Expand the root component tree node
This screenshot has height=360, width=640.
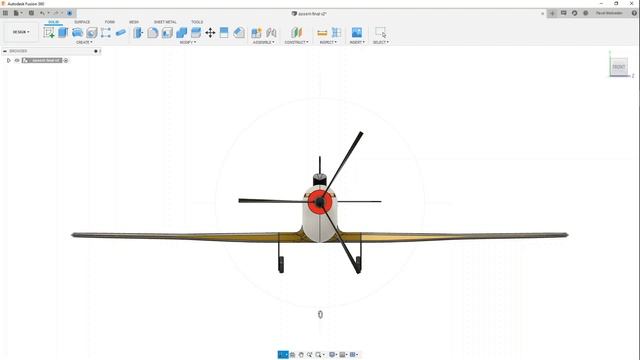pyautogui.click(x=9, y=60)
